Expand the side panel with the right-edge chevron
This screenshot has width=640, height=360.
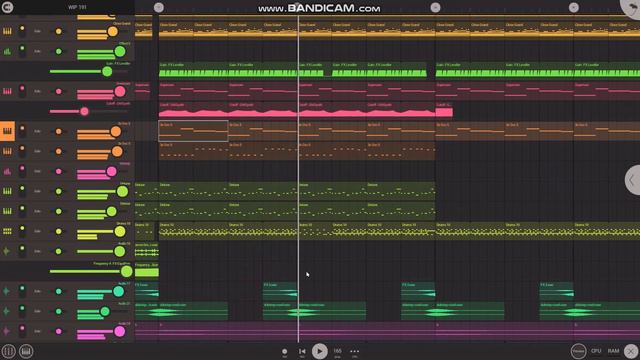632,180
